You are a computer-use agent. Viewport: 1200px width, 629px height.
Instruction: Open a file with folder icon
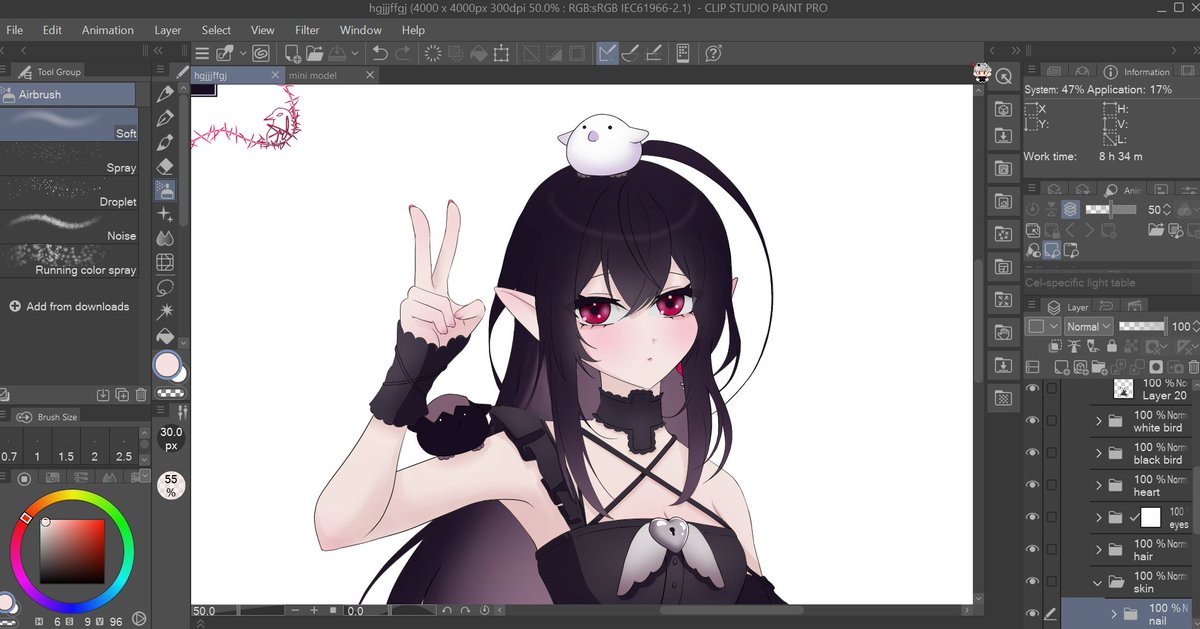(314, 53)
